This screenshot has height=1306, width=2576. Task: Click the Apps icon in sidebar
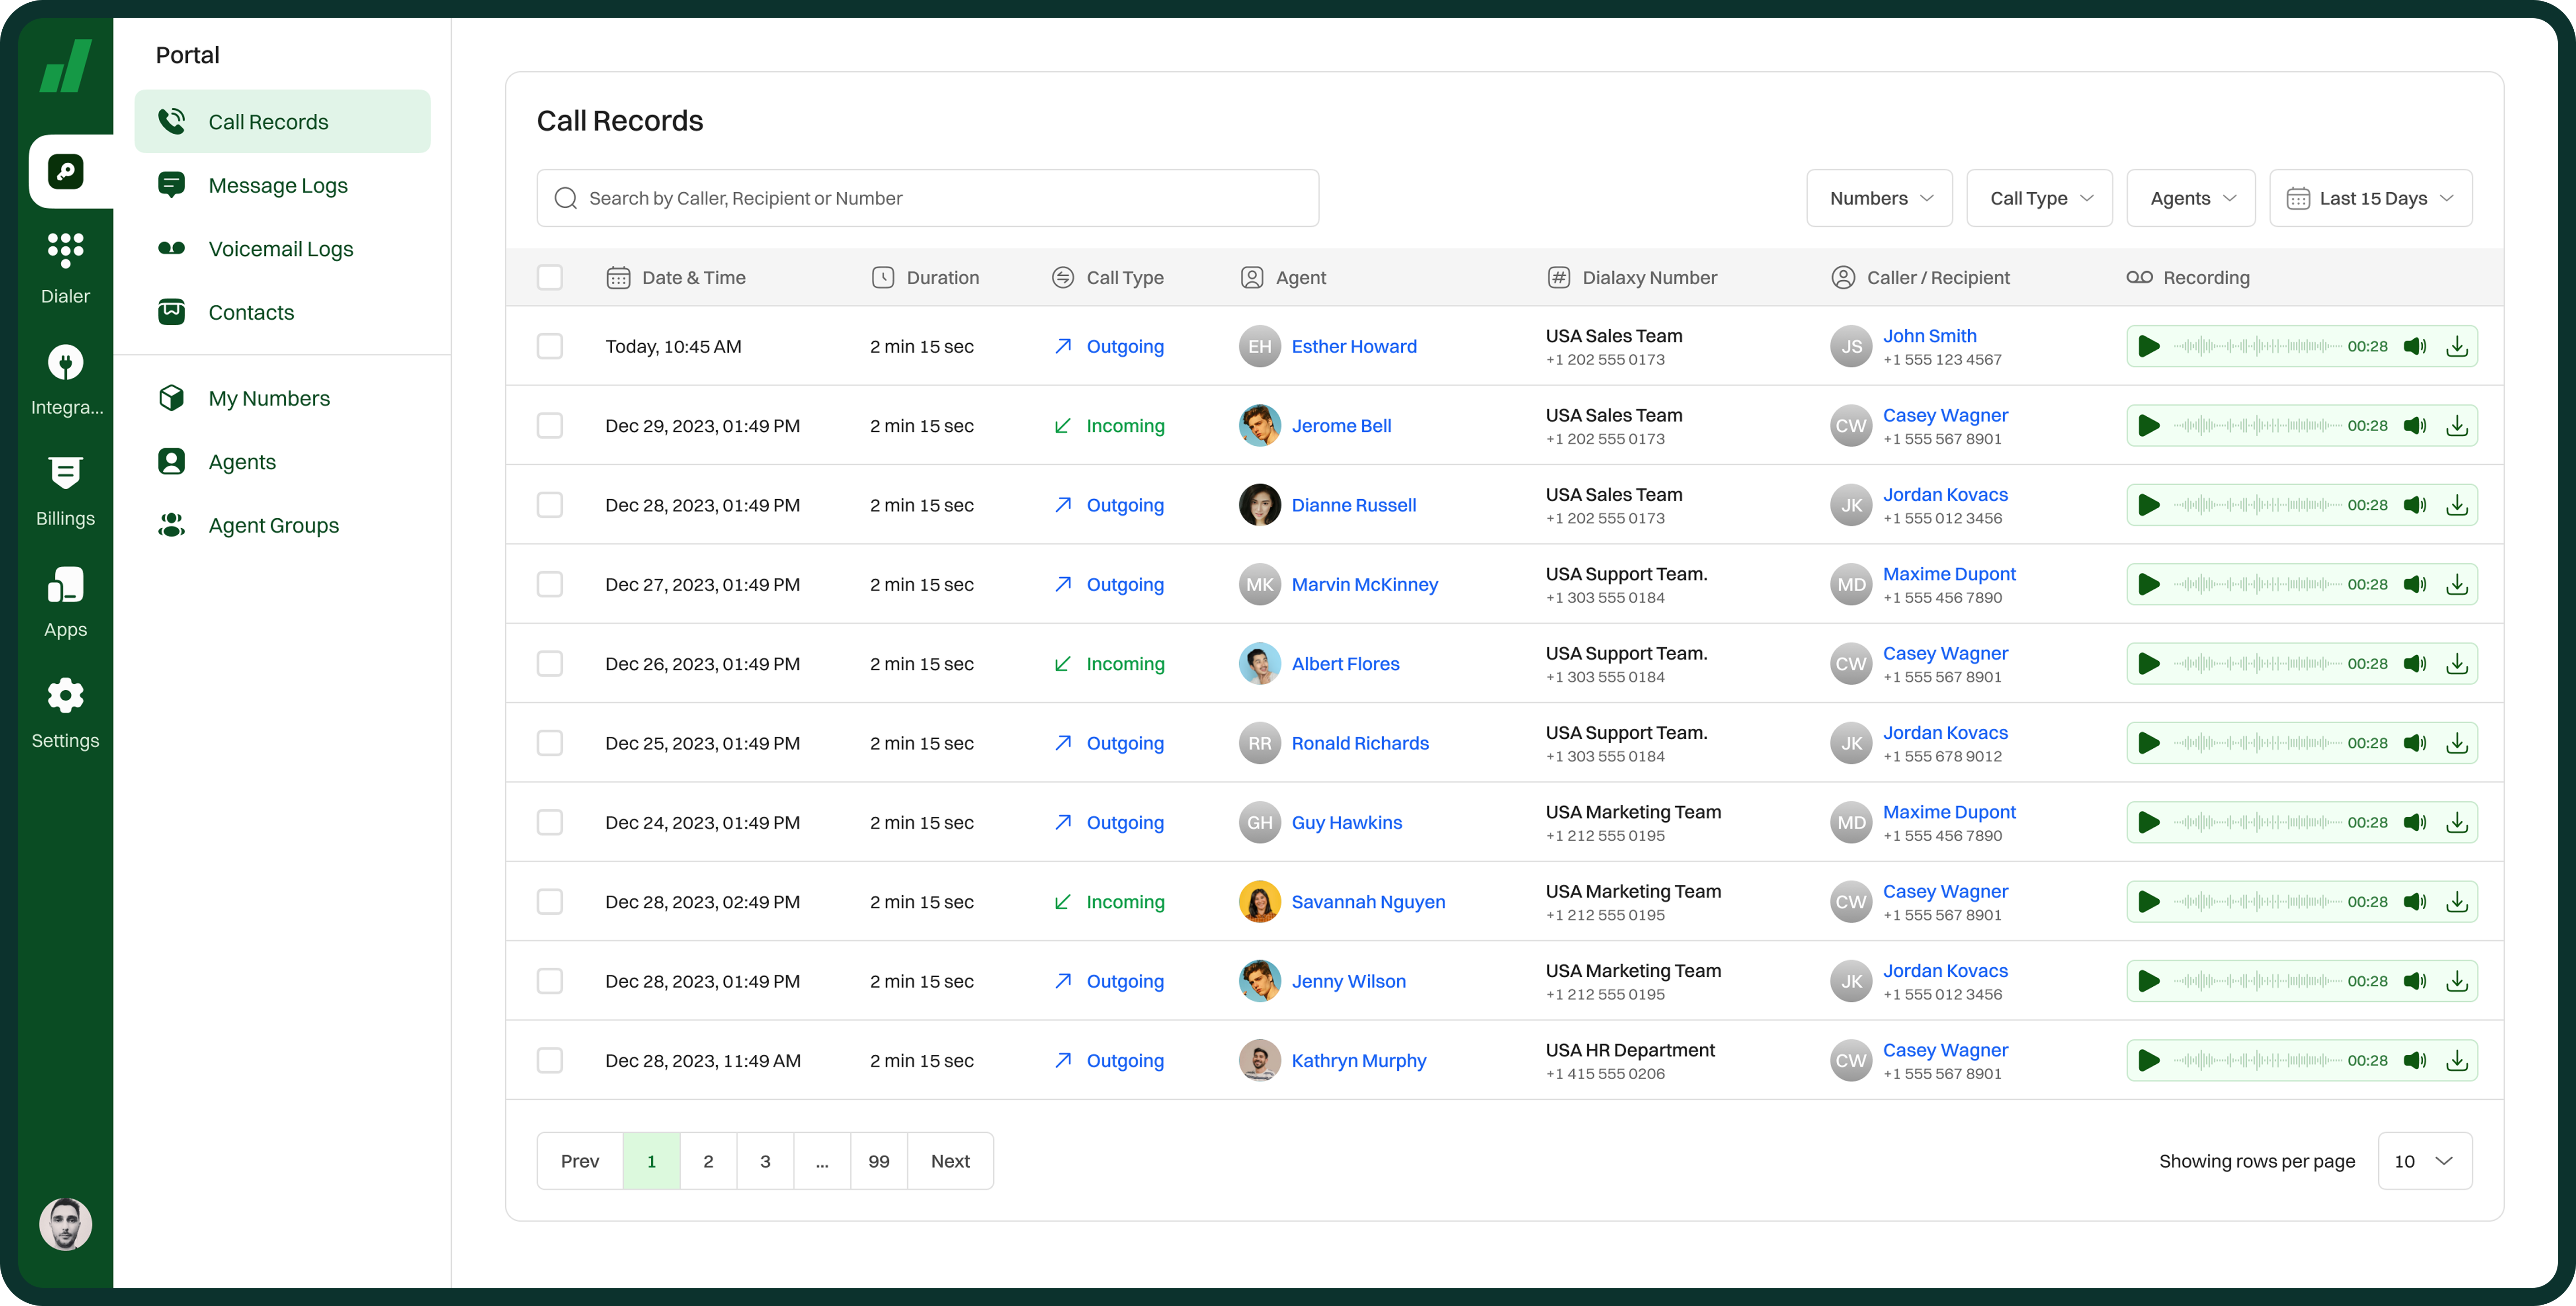(65, 585)
